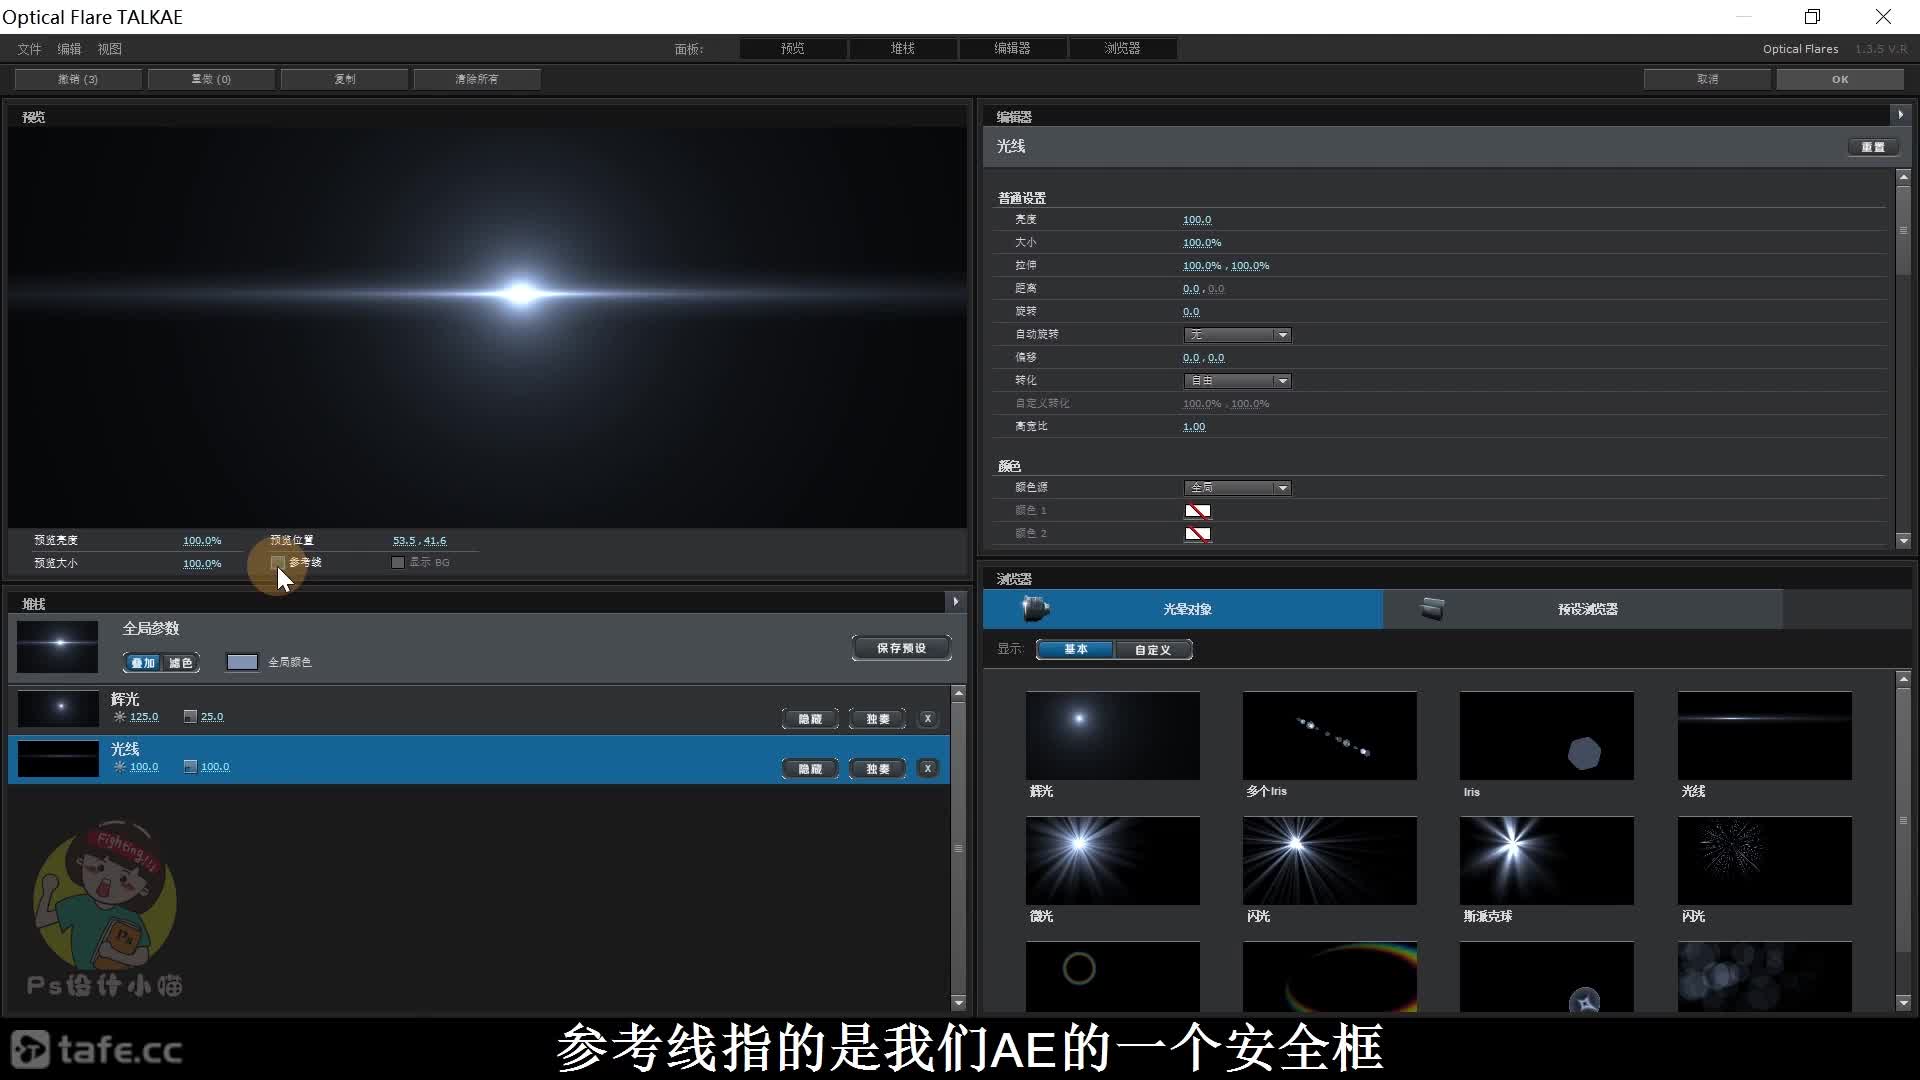Open the 转化 dropdown
The width and height of the screenshot is (1920, 1080).
1237,381
